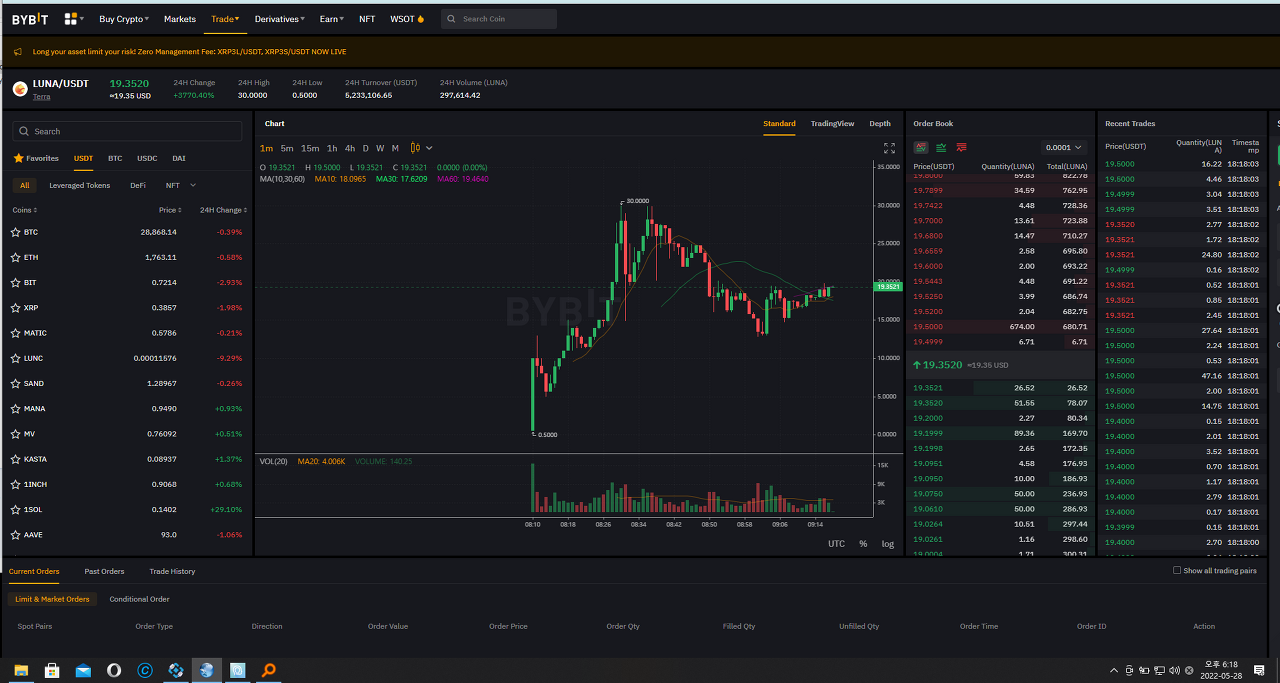Star XRP as a favorite

15,308
